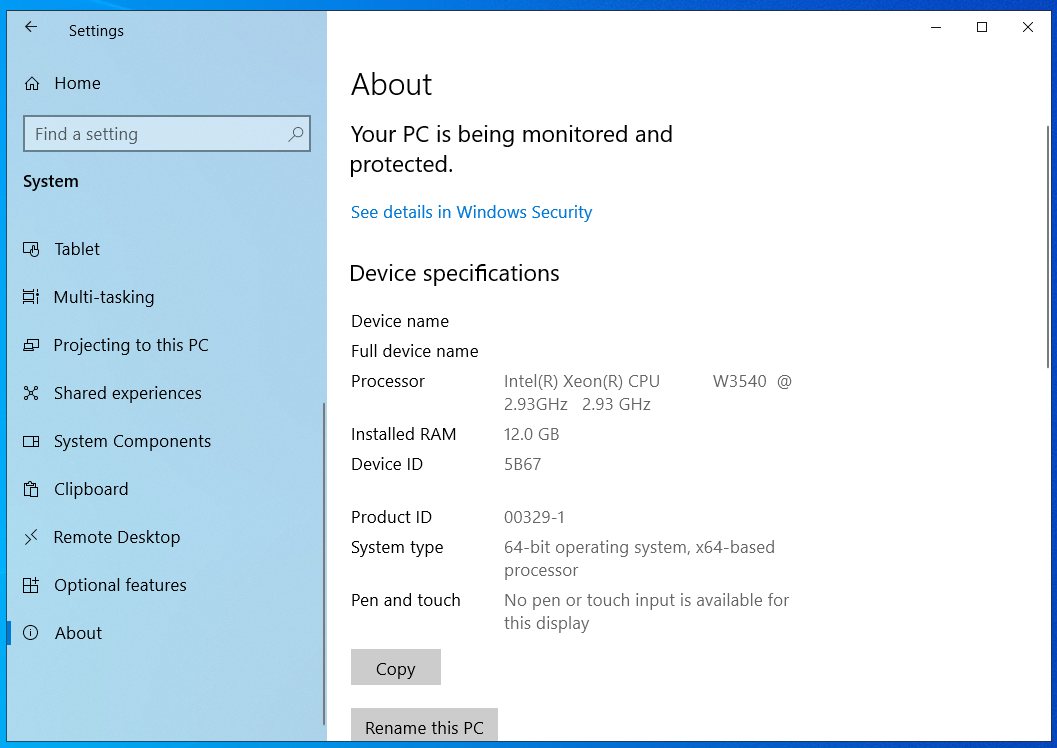Click the main content scrollbar
The image size is (1057, 748).
click(x=1048, y=247)
